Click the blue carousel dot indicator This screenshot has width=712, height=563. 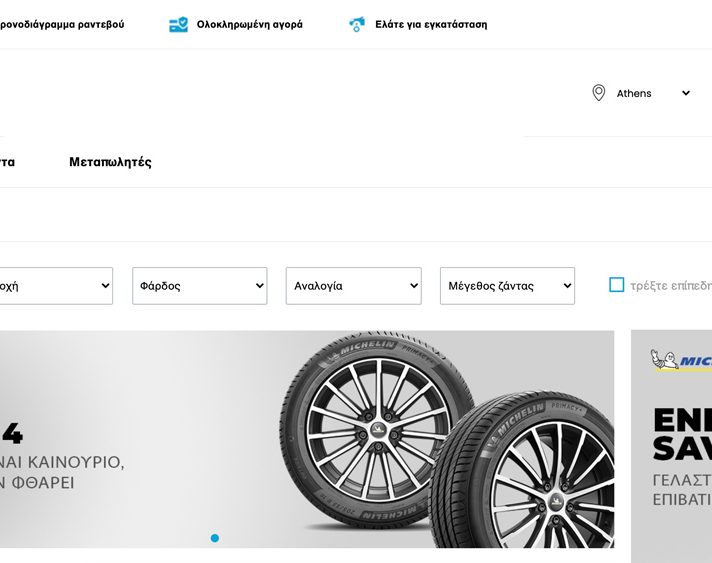[x=215, y=538]
